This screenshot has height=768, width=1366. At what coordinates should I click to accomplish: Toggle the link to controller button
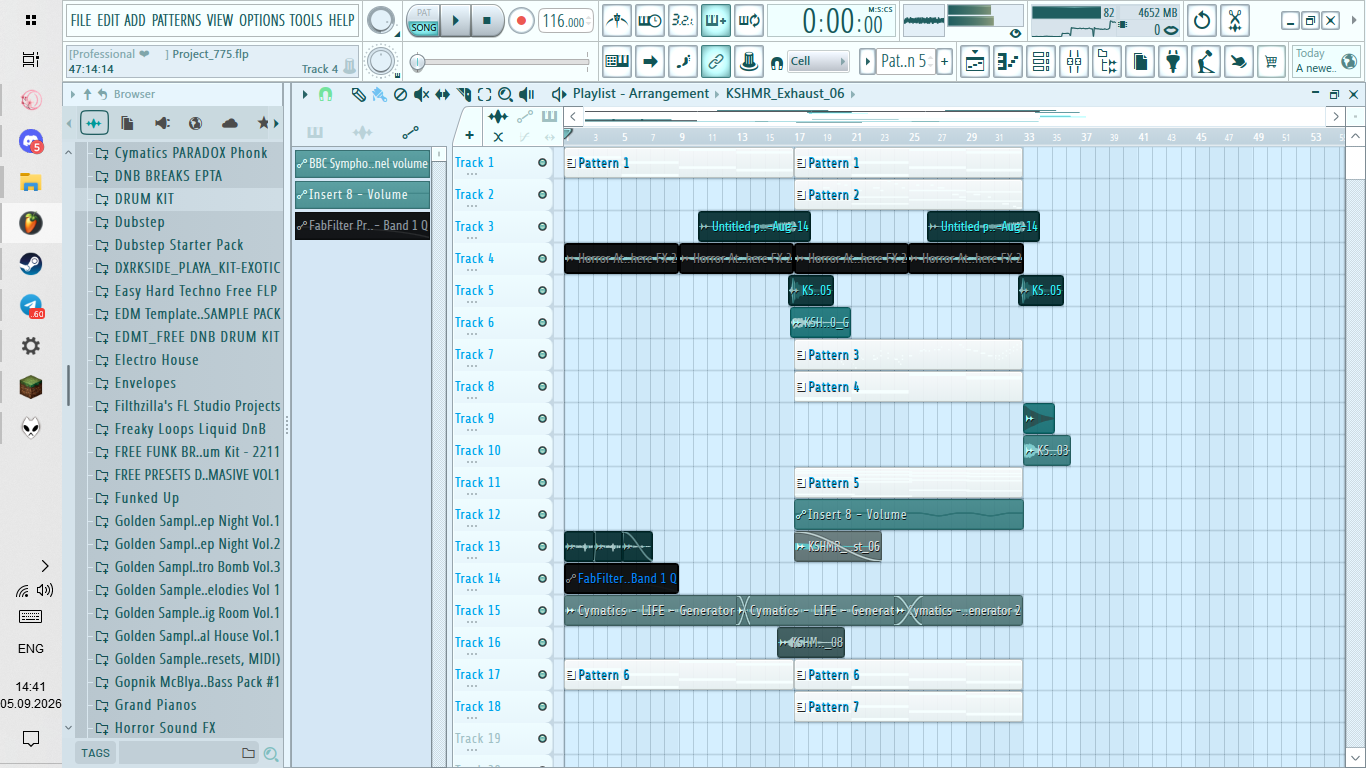pos(715,62)
